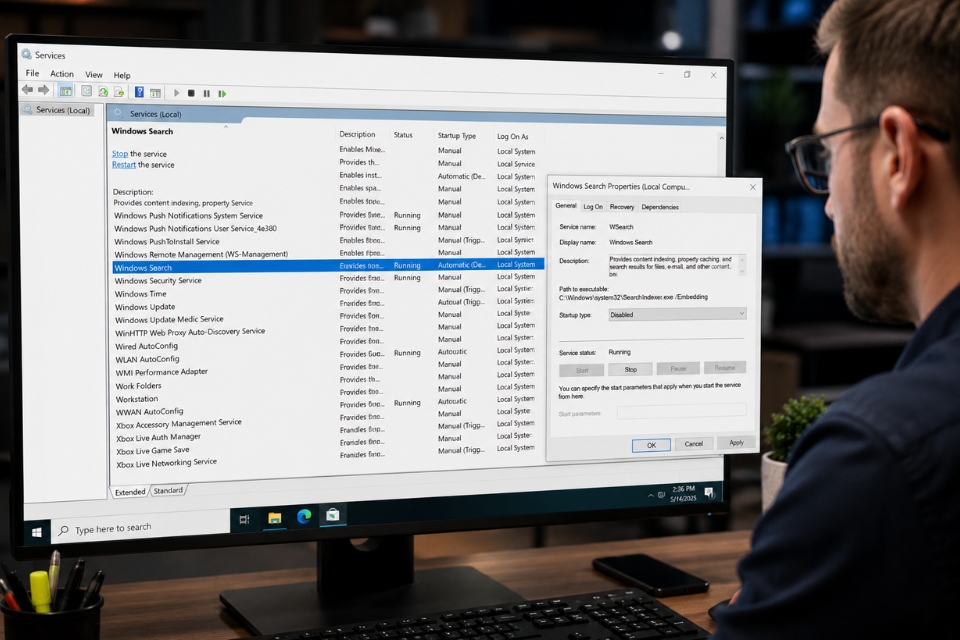The height and width of the screenshot is (640, 960).
Task: Select Windows Push Notifications User Service_4e380
Action: [195, 228]
